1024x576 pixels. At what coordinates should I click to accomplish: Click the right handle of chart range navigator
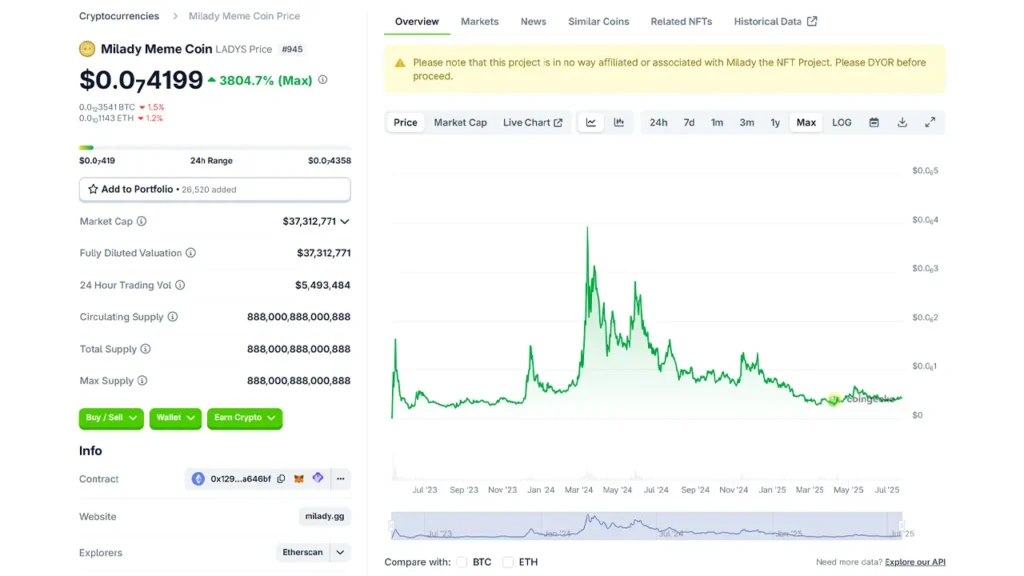[x=901, y=526]
